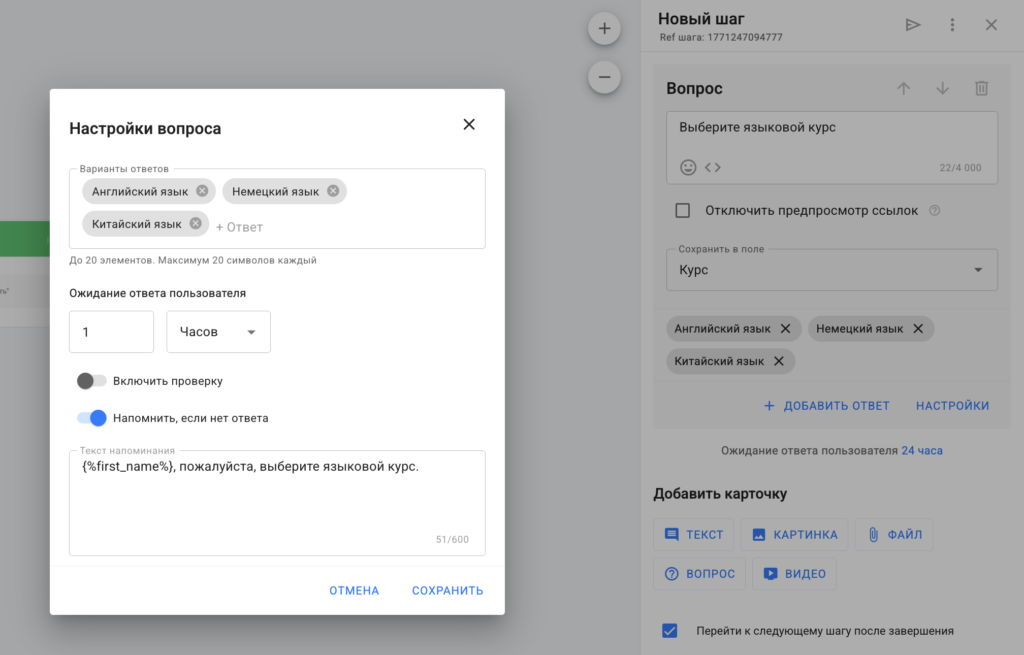
Task: Remove the Немецкий язык chip in dialog
Action: coord(333,191)
